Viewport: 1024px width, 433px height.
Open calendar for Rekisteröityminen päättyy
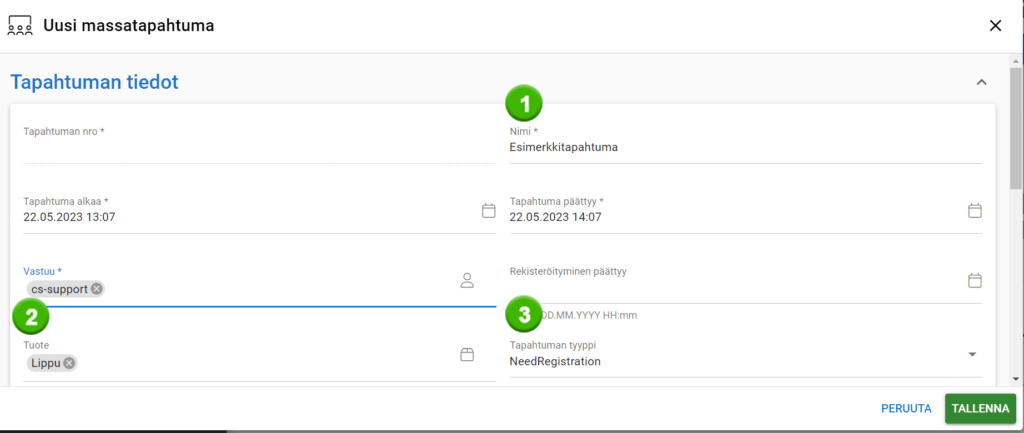click(975, 280)
